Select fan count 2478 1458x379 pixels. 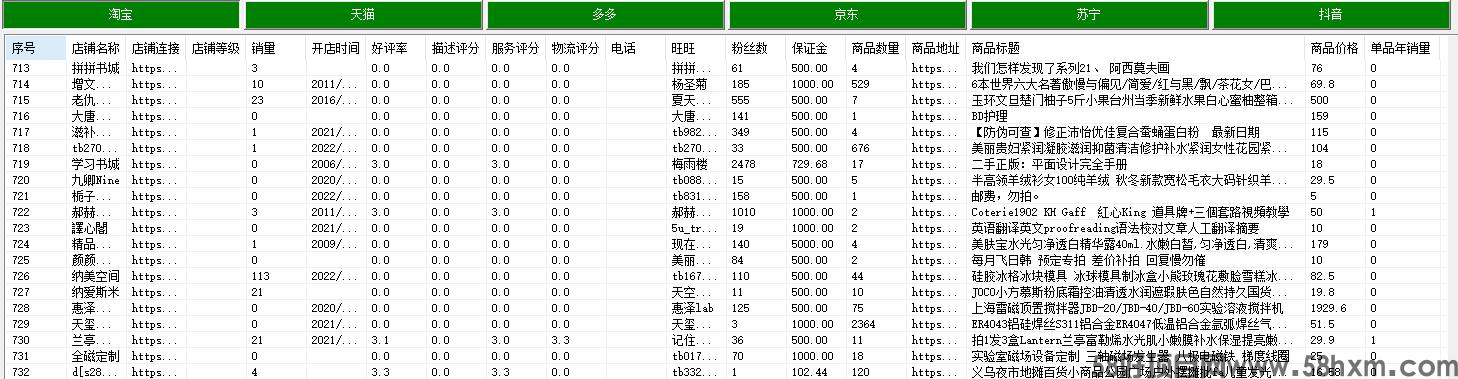pyautogui.click(x=744, y=164)
